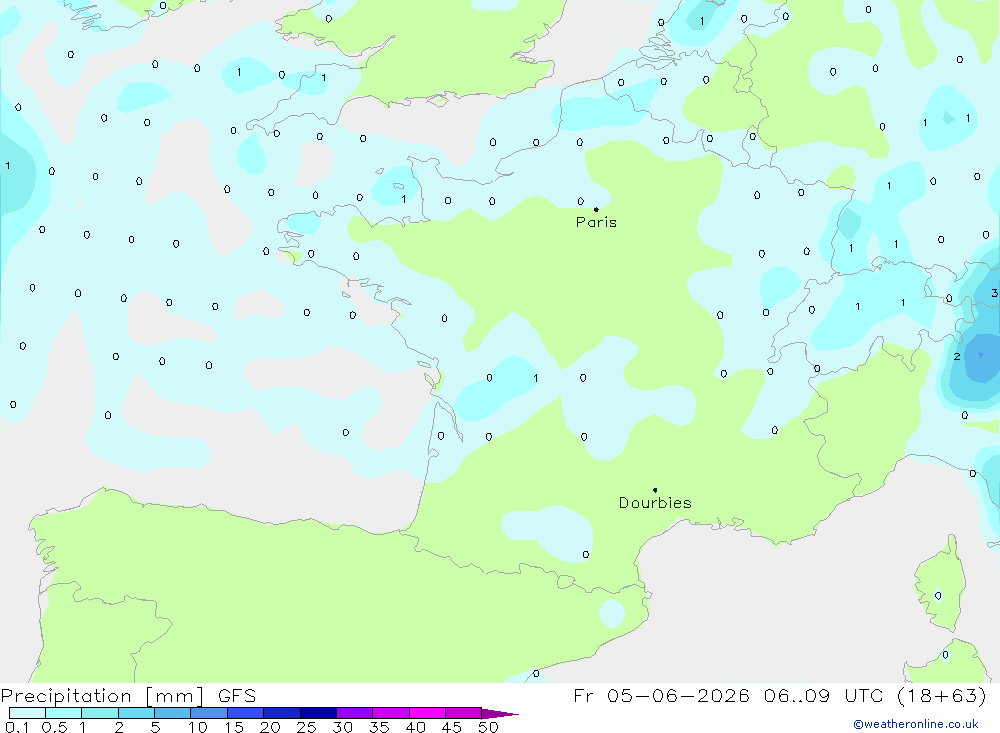Image resolution: width=1000 pixels, height=733 pixels.
Task: Choose the 15–20 mm legend color box
Action: pos(245,713)
